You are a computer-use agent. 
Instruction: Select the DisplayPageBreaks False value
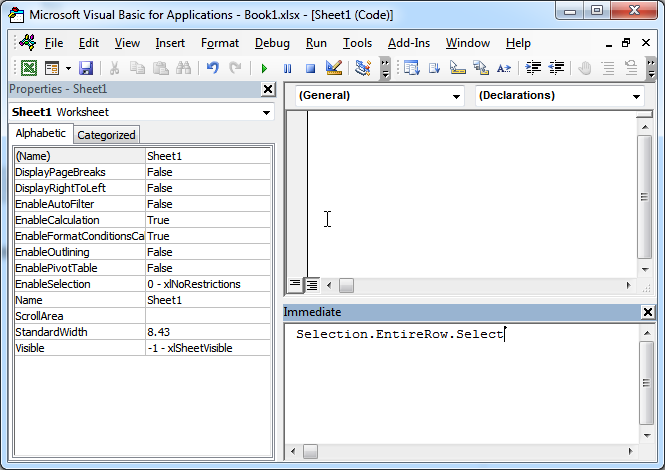point(208,172)
